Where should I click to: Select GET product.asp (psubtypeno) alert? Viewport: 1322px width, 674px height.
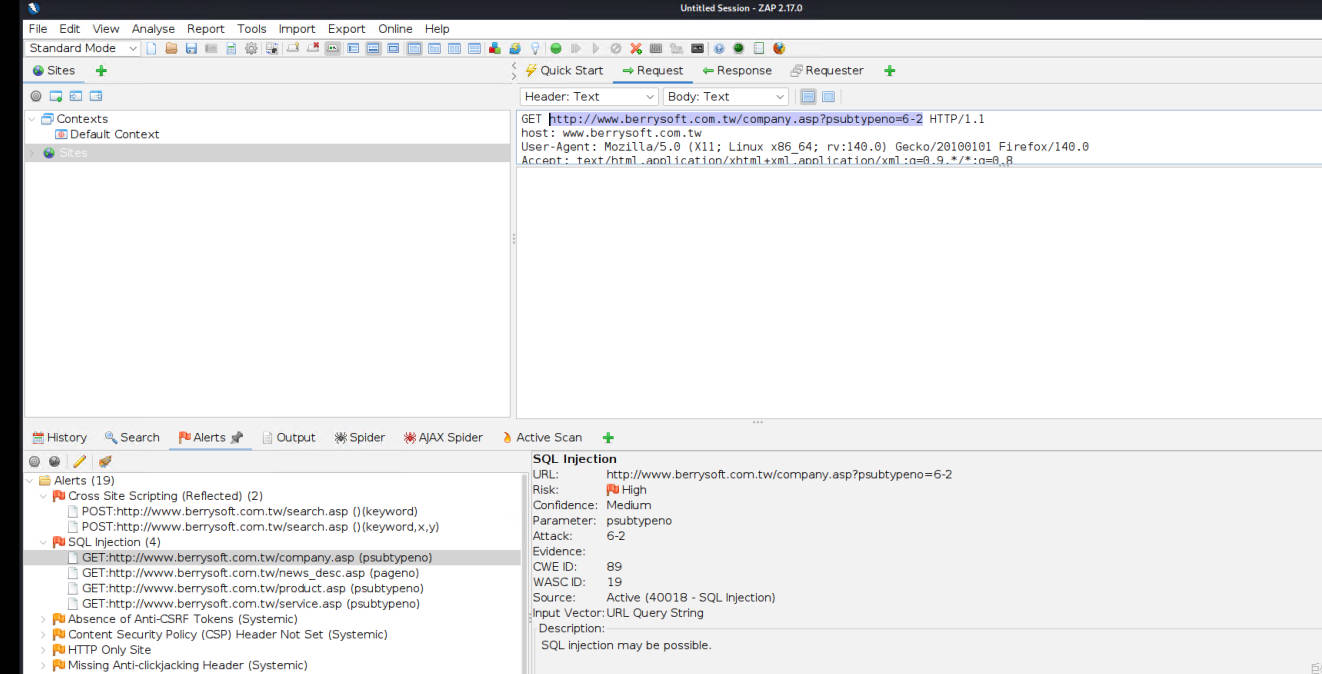[x=245, y=589]
